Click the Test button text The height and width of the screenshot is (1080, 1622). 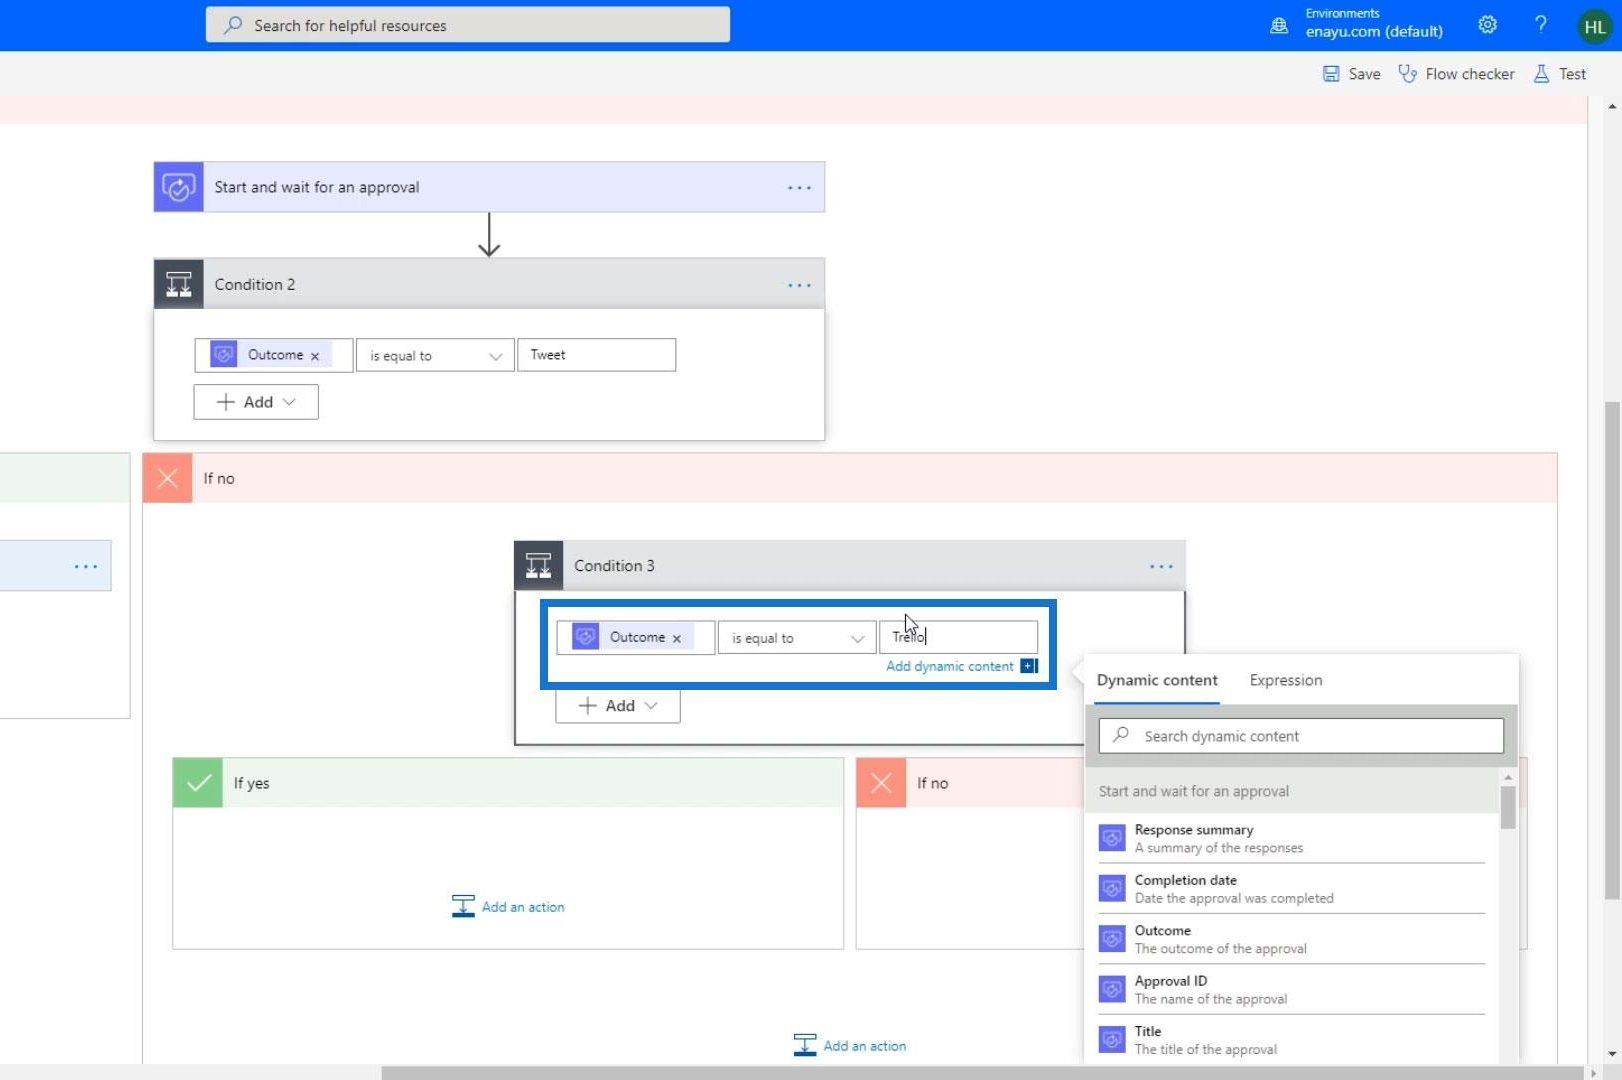click(1572, 74)
